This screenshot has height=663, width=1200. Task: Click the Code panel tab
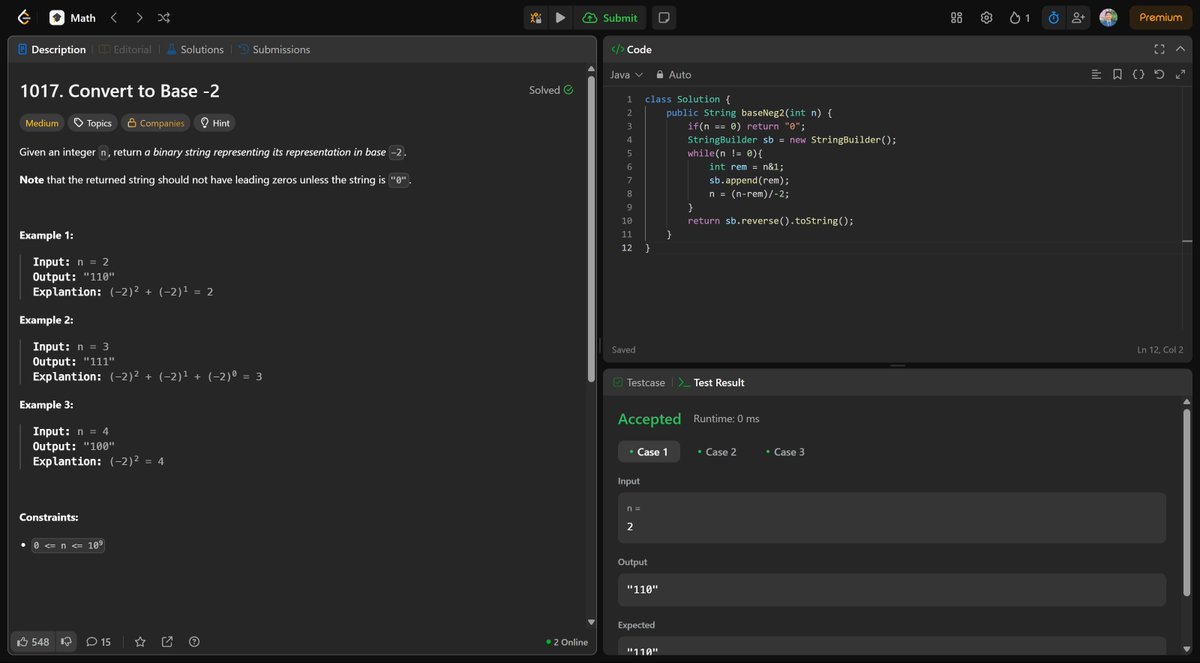(631, 49)
